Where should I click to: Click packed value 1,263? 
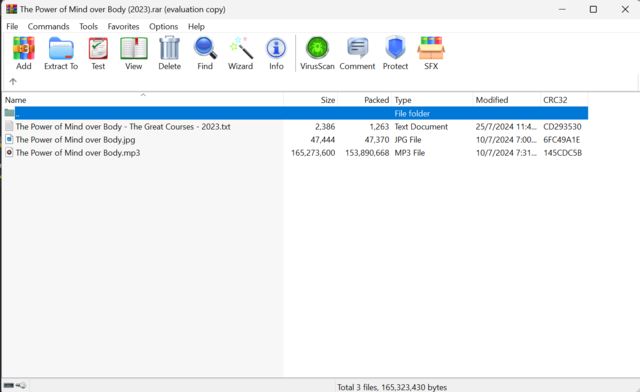[x=379, y=127]
